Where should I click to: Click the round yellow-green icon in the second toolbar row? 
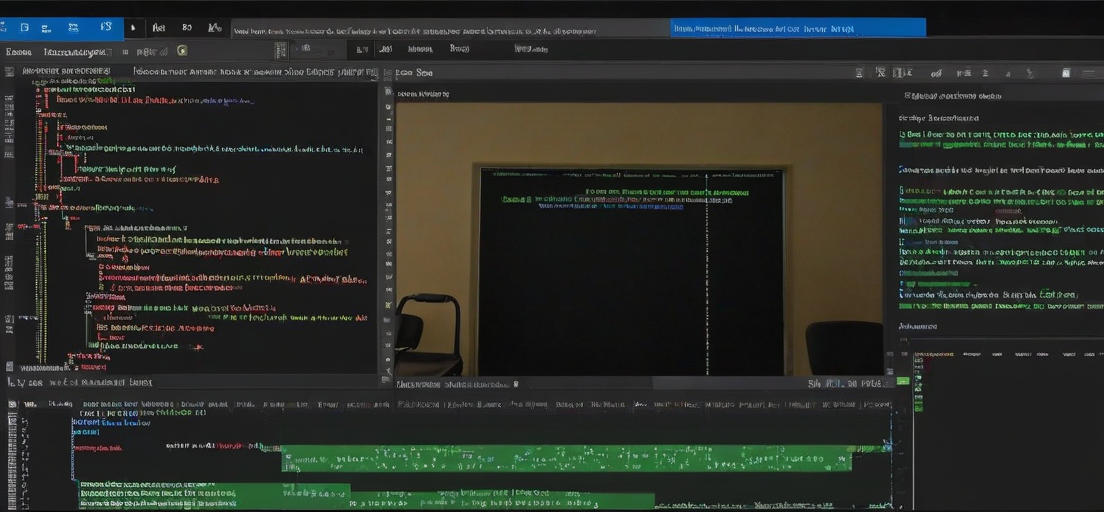point(182,50)
